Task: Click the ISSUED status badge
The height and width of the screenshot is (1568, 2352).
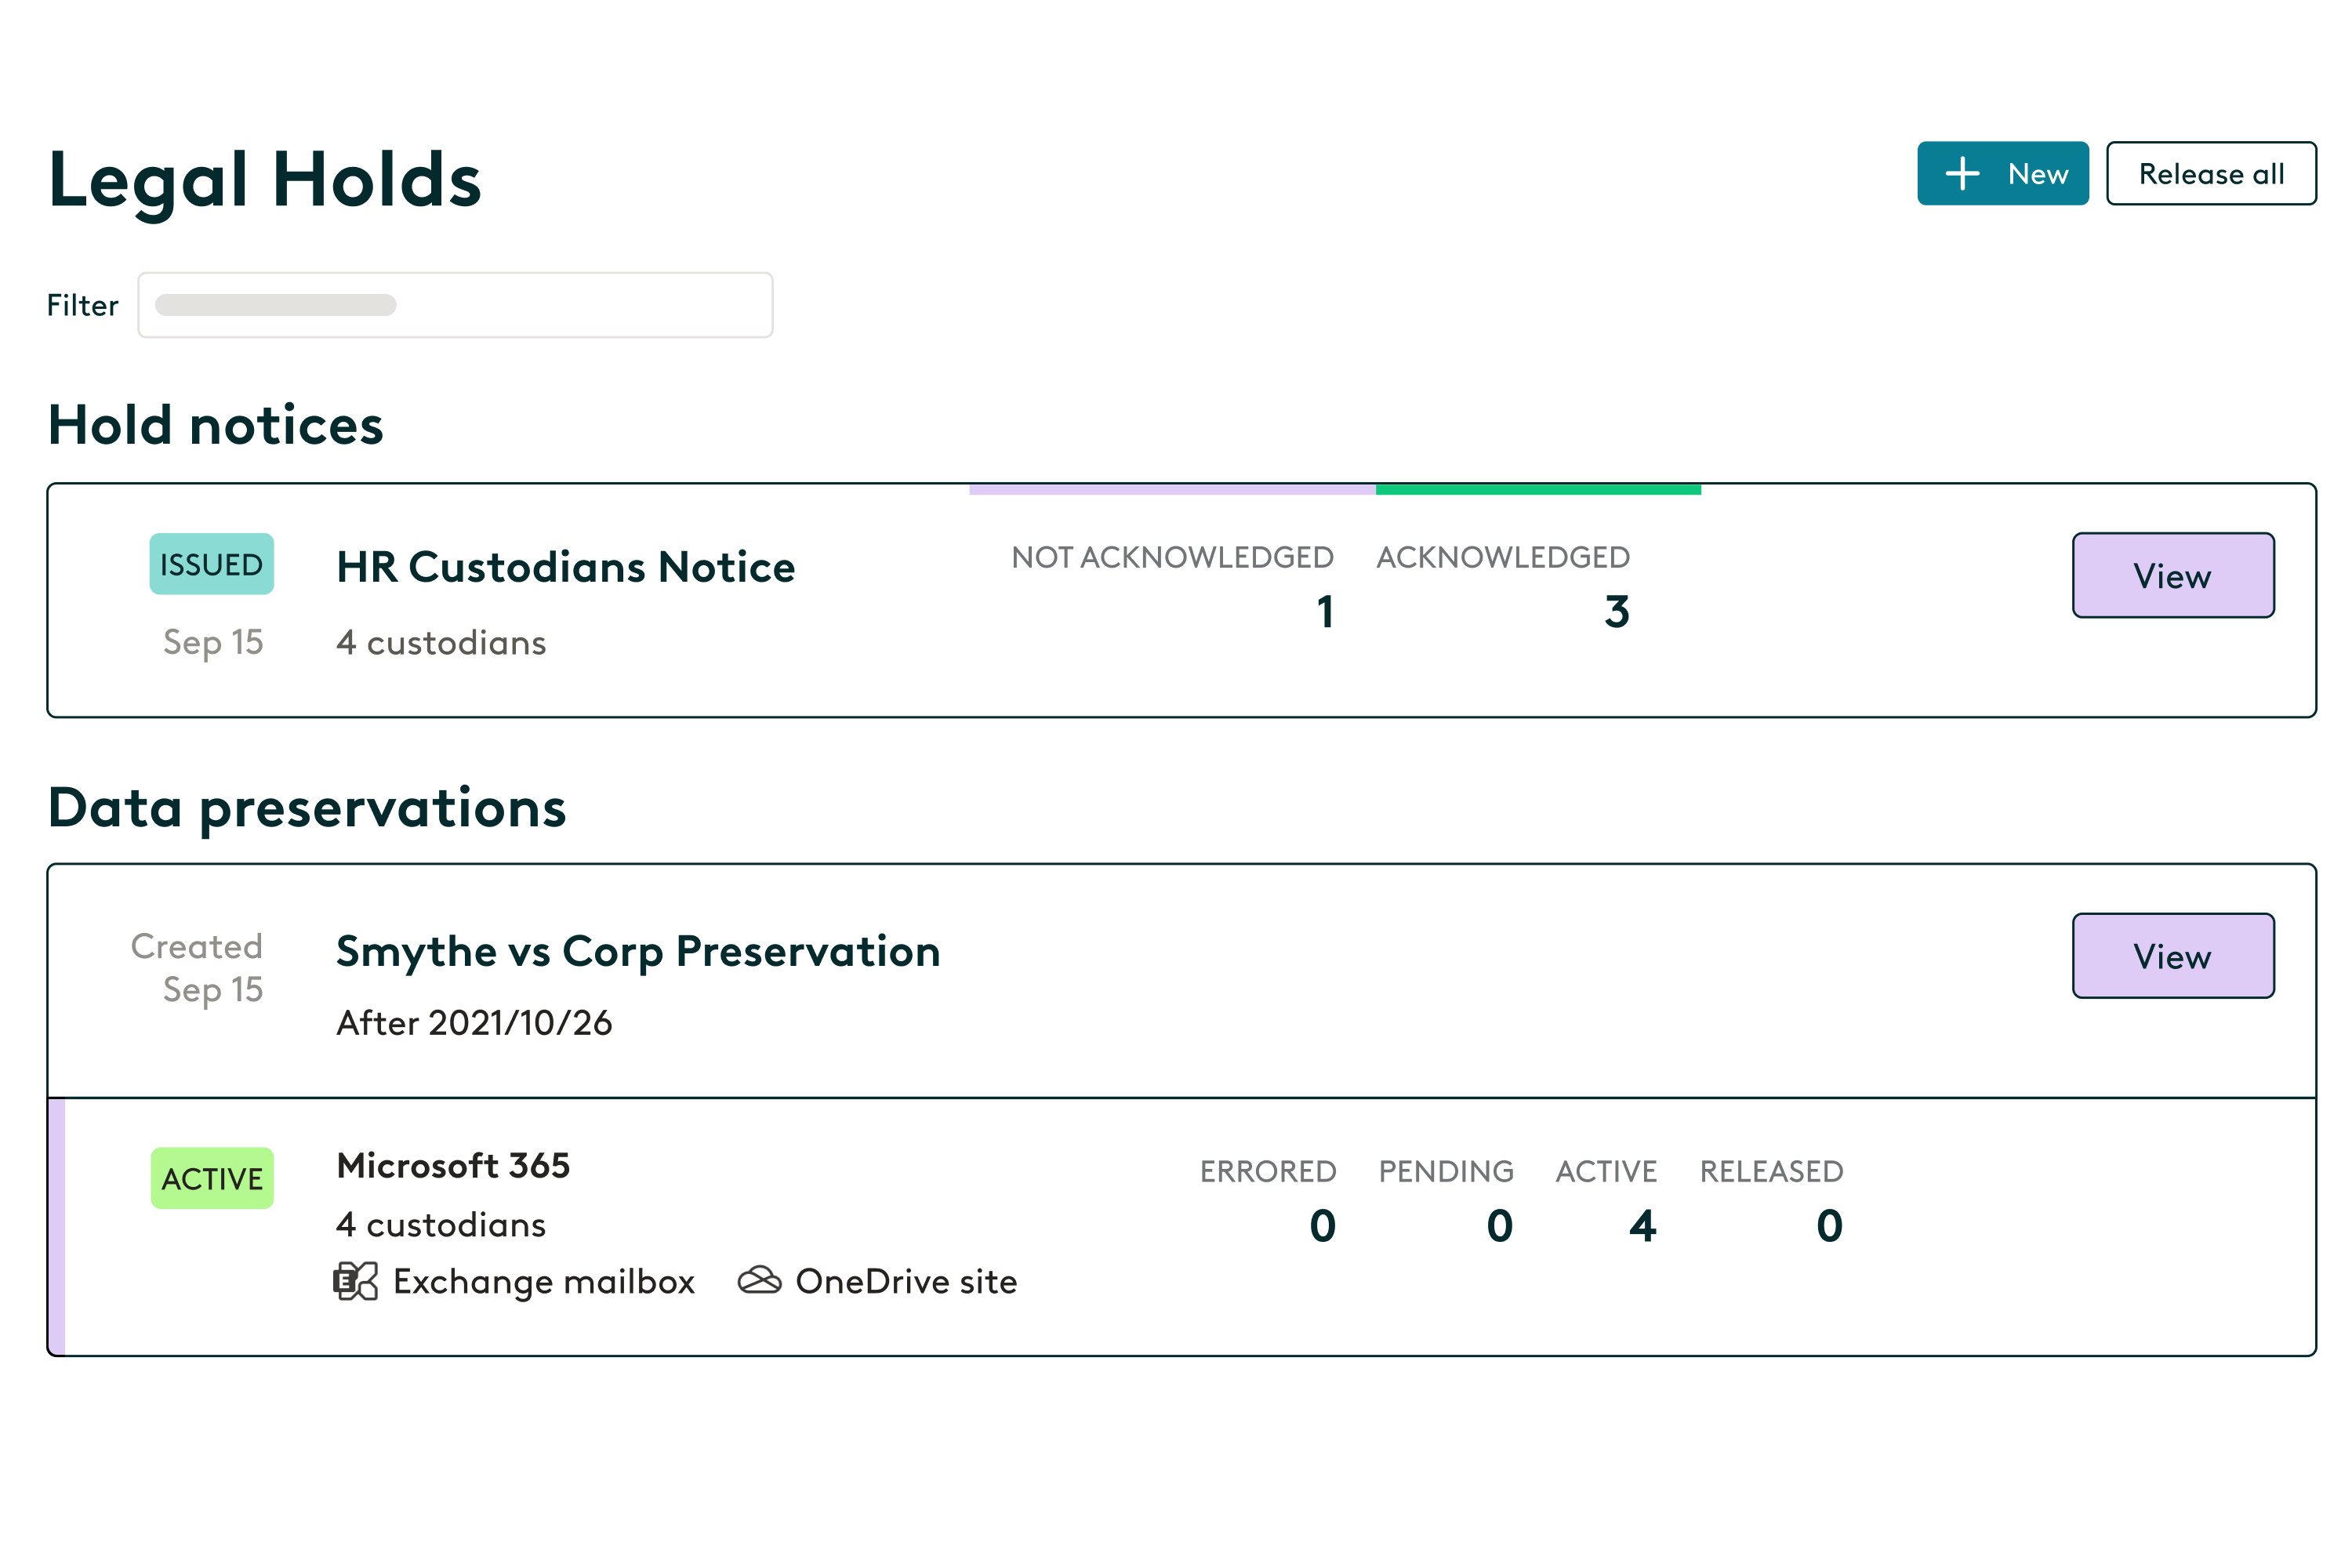Action: 212,564
